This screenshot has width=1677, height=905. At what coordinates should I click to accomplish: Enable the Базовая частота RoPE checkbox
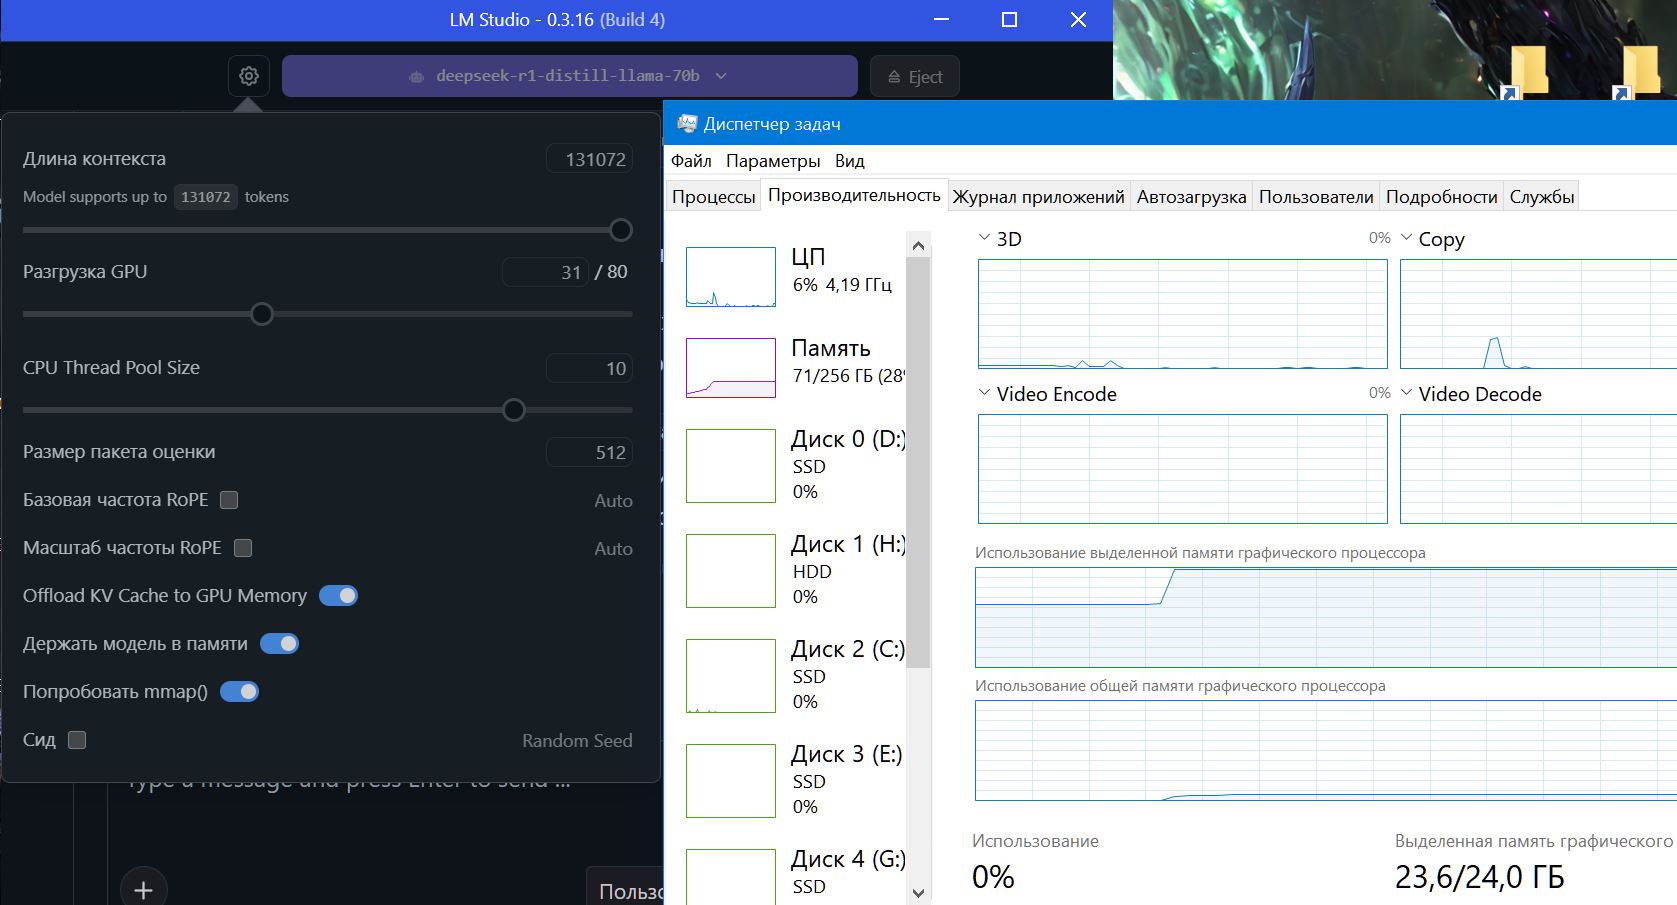click(229, 500)
